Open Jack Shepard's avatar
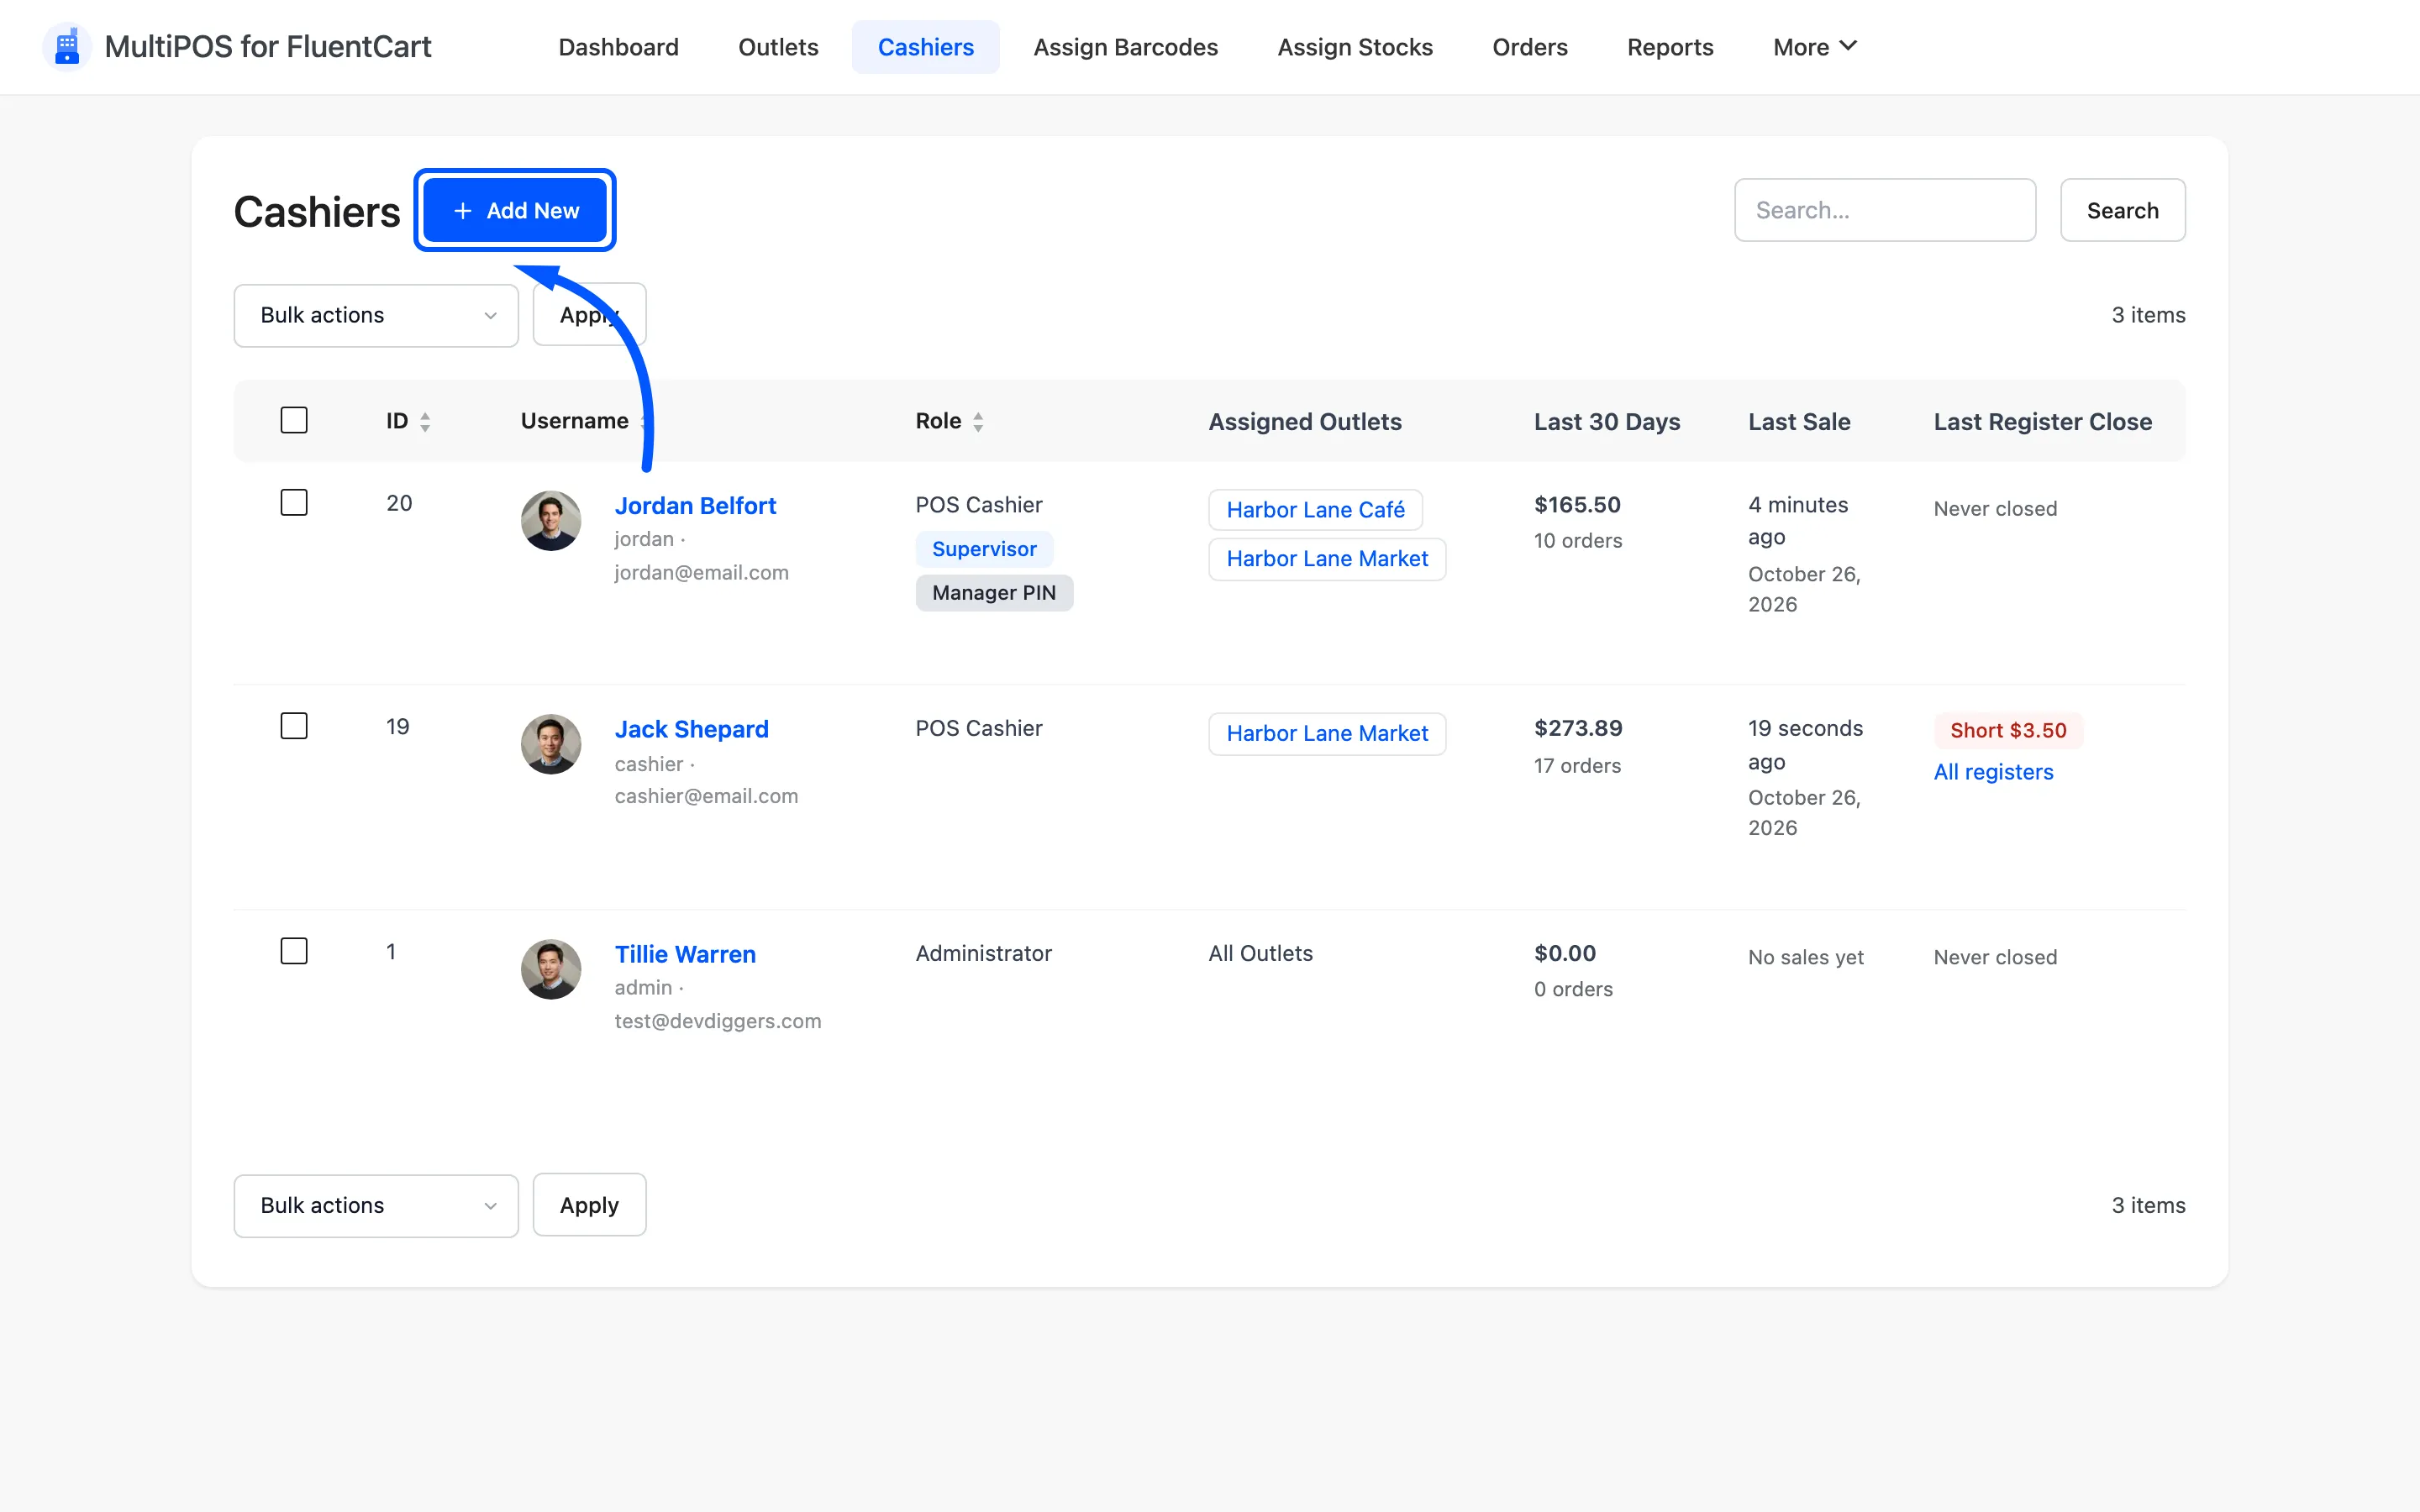This screenshot has height=1512, width=2420. click(551, 744)
